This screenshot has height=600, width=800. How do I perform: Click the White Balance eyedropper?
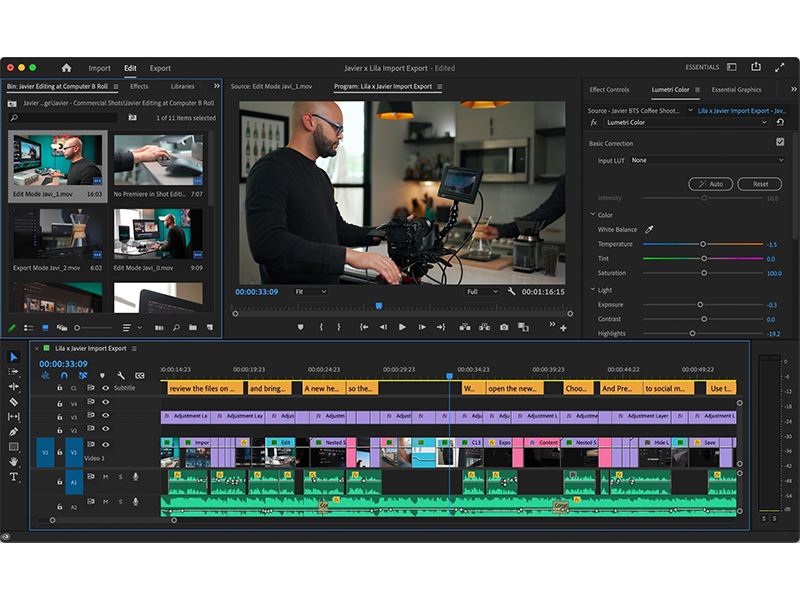(648, 230)
